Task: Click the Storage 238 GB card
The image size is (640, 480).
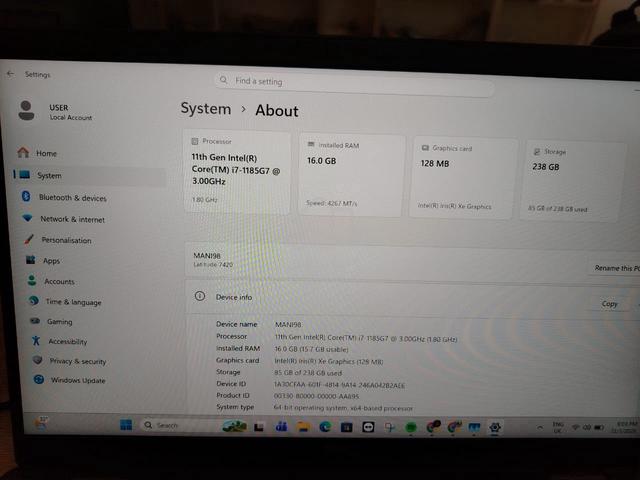Action: click(572, 180)
